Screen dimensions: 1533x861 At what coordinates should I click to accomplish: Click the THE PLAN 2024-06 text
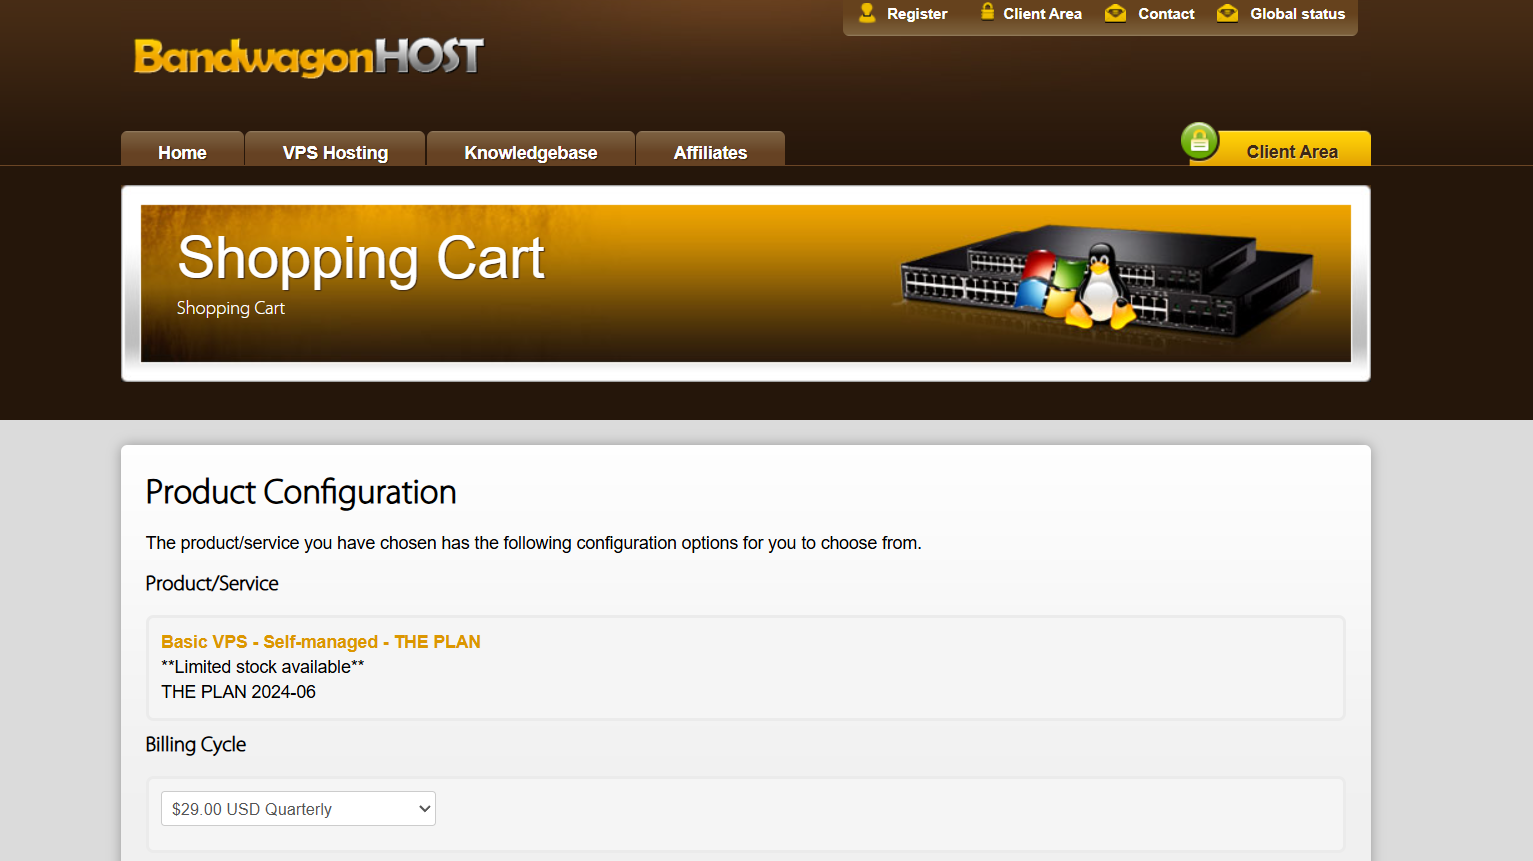(x=238, y=692)
